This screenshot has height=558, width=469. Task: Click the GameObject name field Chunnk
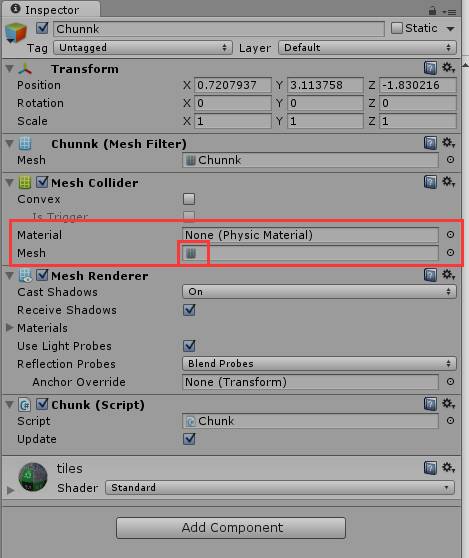[x=219, y=29]
